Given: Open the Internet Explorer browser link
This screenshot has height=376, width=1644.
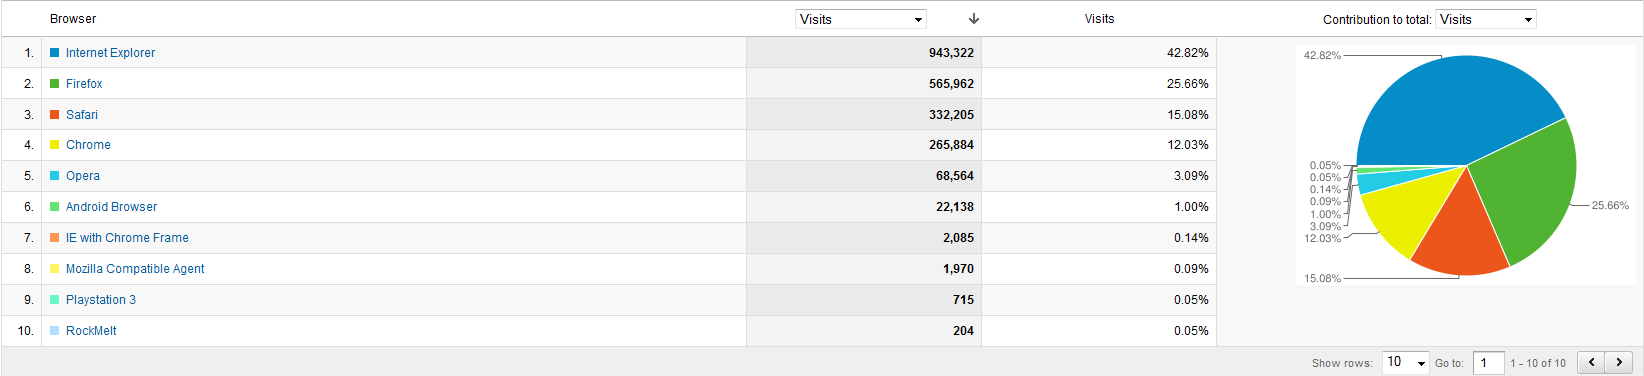Looking at the screenshot, I should [x=110, y=53].
